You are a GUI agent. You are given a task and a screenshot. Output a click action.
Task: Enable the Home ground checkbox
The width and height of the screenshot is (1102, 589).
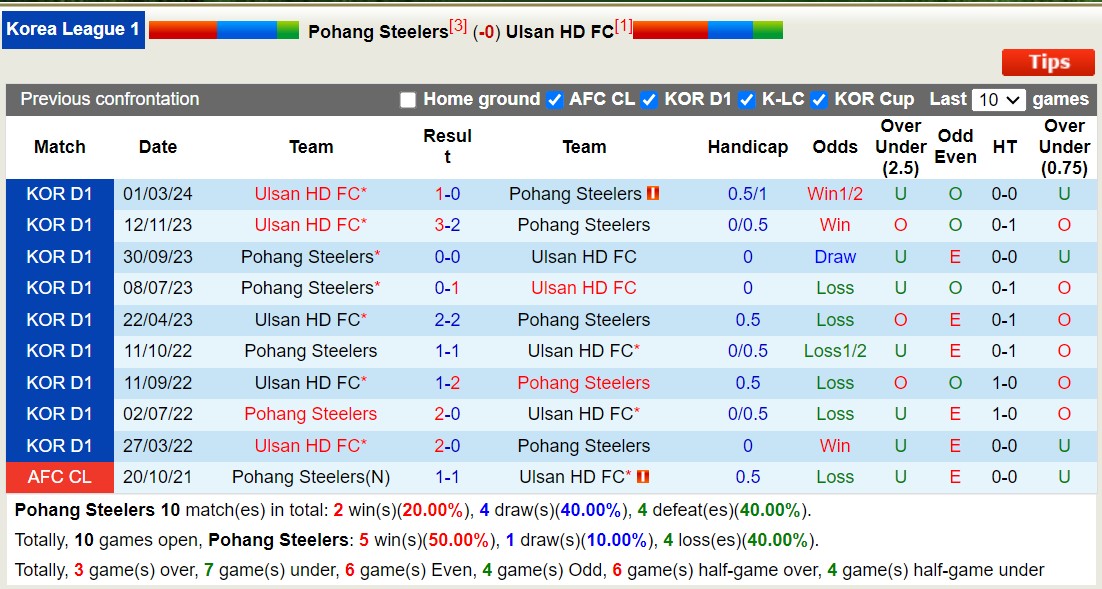tap(408, 99)
